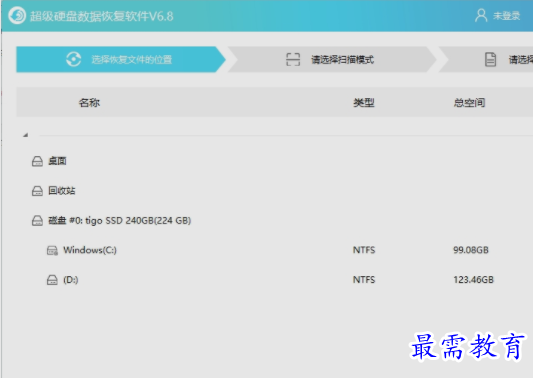Sort by the 总空间 column header
Image resolution: width=533 pixels, height=378 pixels.
click(469, 102)
